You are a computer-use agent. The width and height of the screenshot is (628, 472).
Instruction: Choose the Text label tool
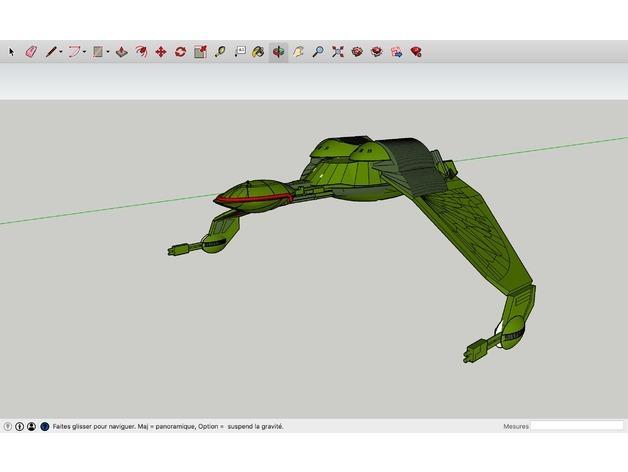coord(240,52)
